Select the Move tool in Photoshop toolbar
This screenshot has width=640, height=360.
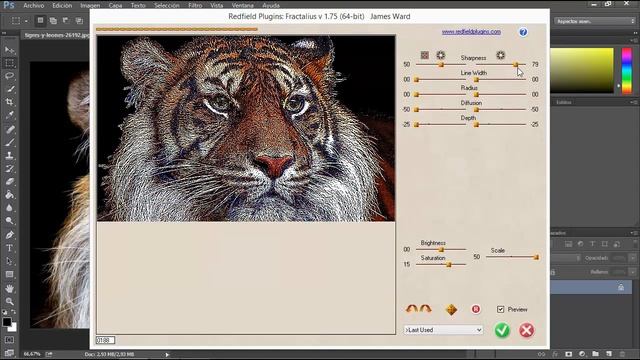coord(9,50)
